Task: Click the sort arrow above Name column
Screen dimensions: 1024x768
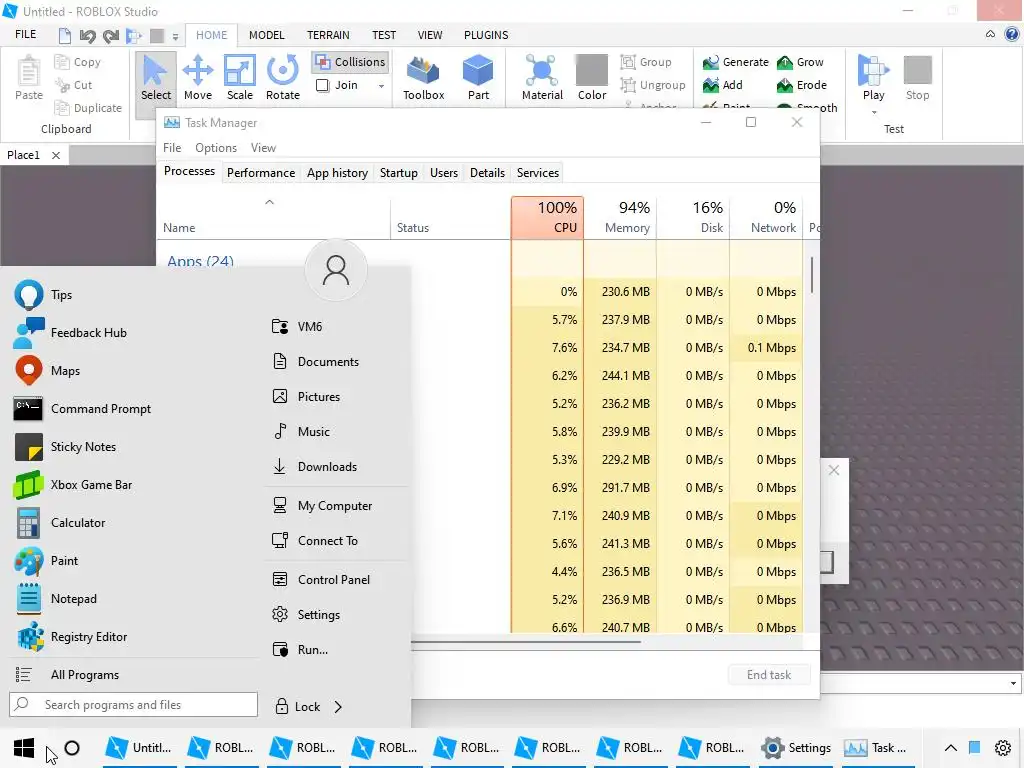Action: tap(269, 202)
